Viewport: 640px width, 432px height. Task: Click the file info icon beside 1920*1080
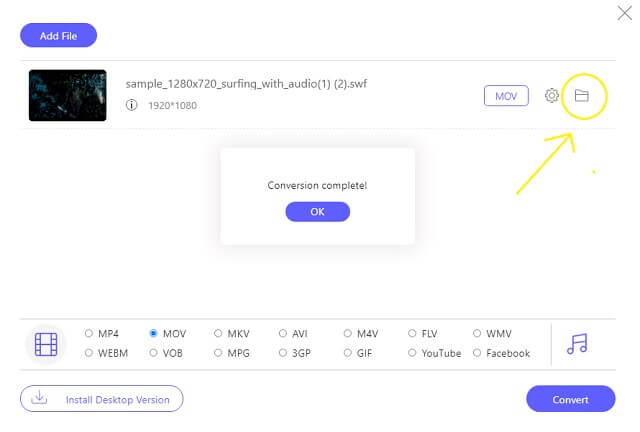tap(132, 105)
